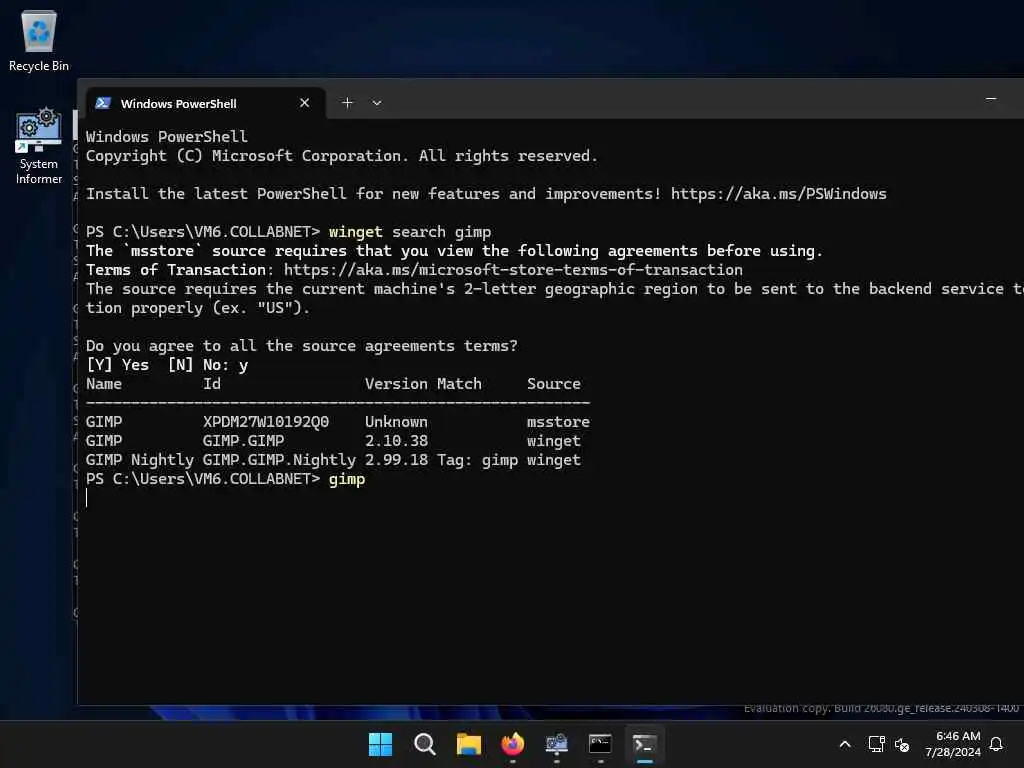The width and height of the screenshot is (1024, 768).
Task: Click the Version column header
Action: tap(396, 384)
